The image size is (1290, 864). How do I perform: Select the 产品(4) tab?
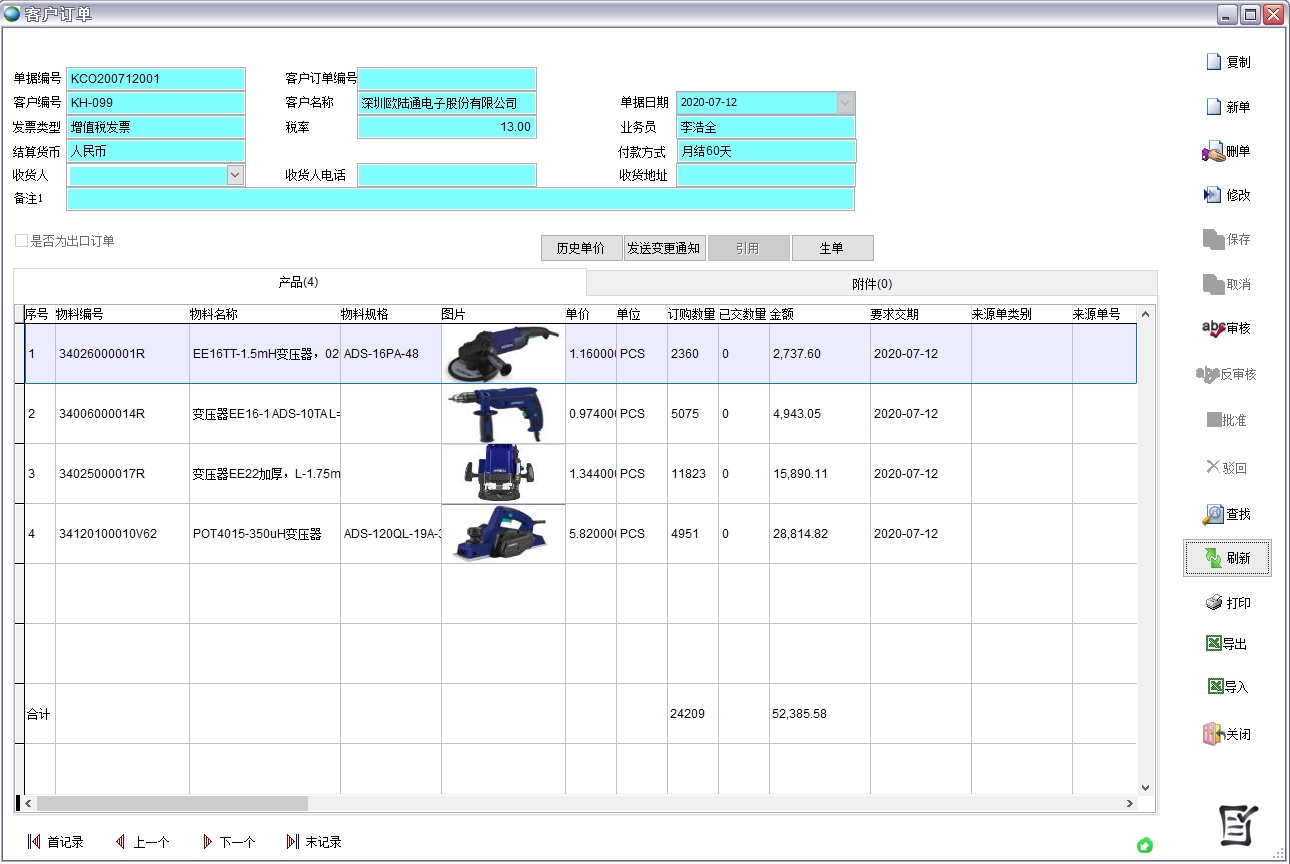click(298, 283)
